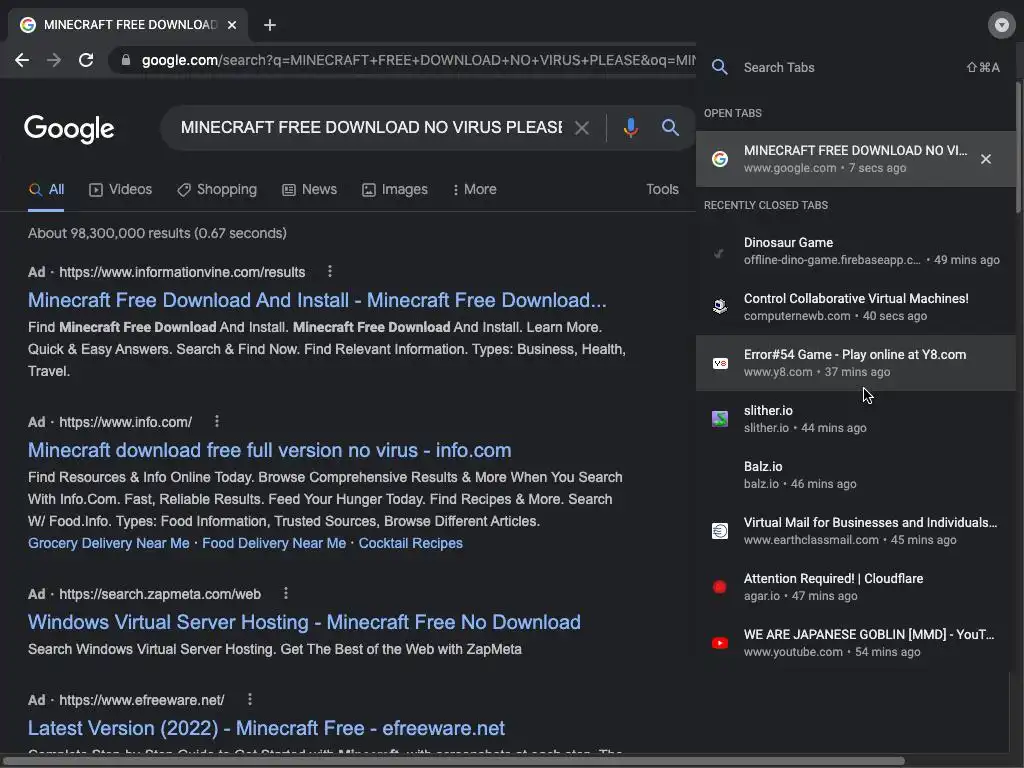Reopen the Dinosaur Game closed tab
Image resolution: width=1024 pixels, height=768 pixels.
point(856,251)
